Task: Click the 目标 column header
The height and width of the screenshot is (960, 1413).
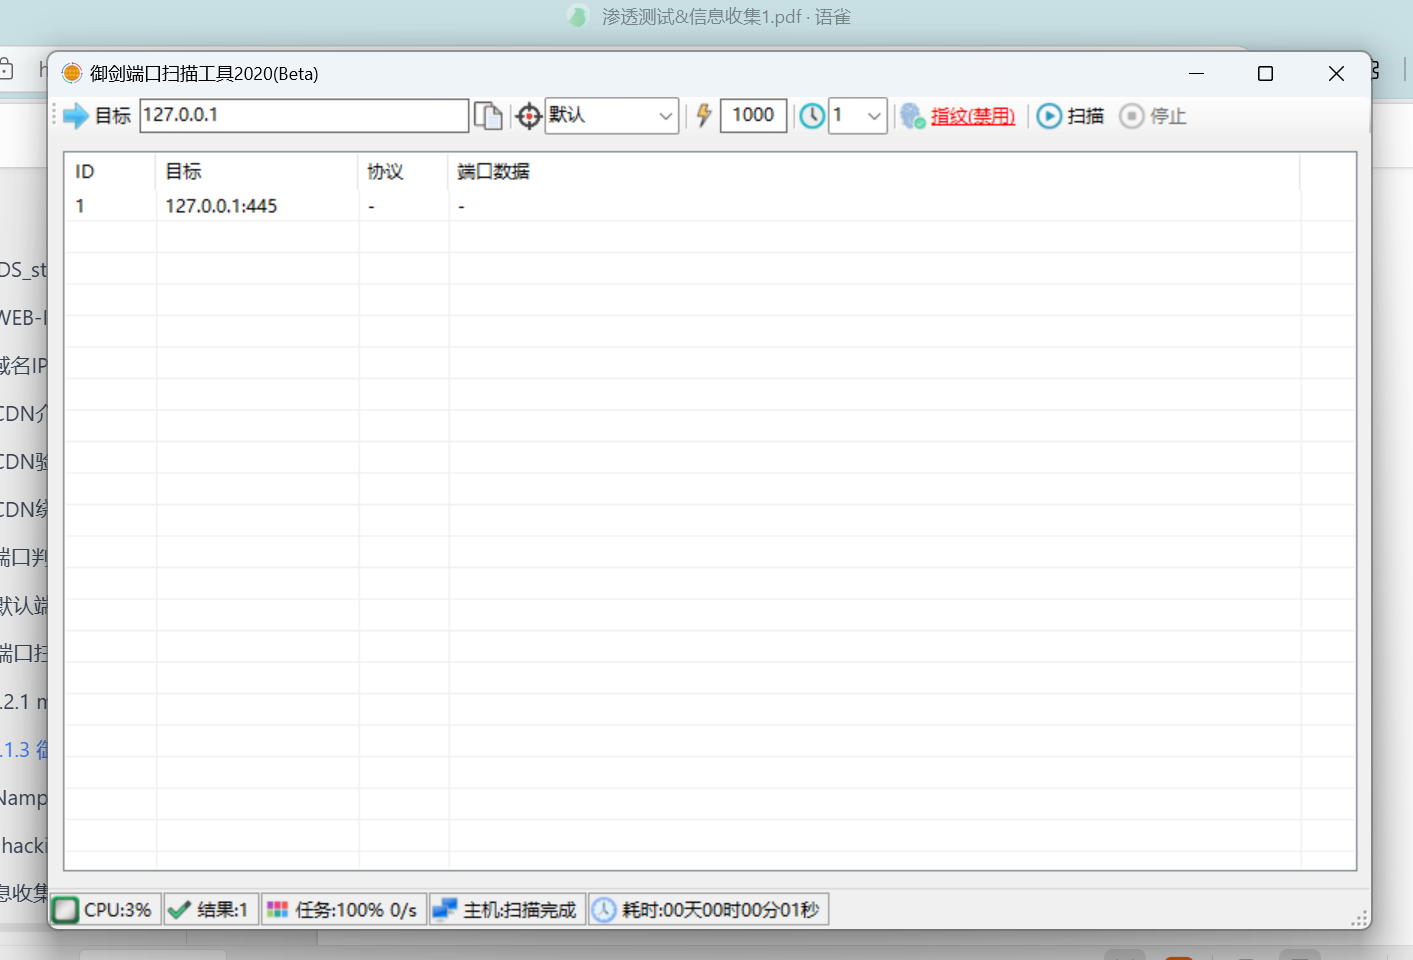Action: [x=257, y=171]
